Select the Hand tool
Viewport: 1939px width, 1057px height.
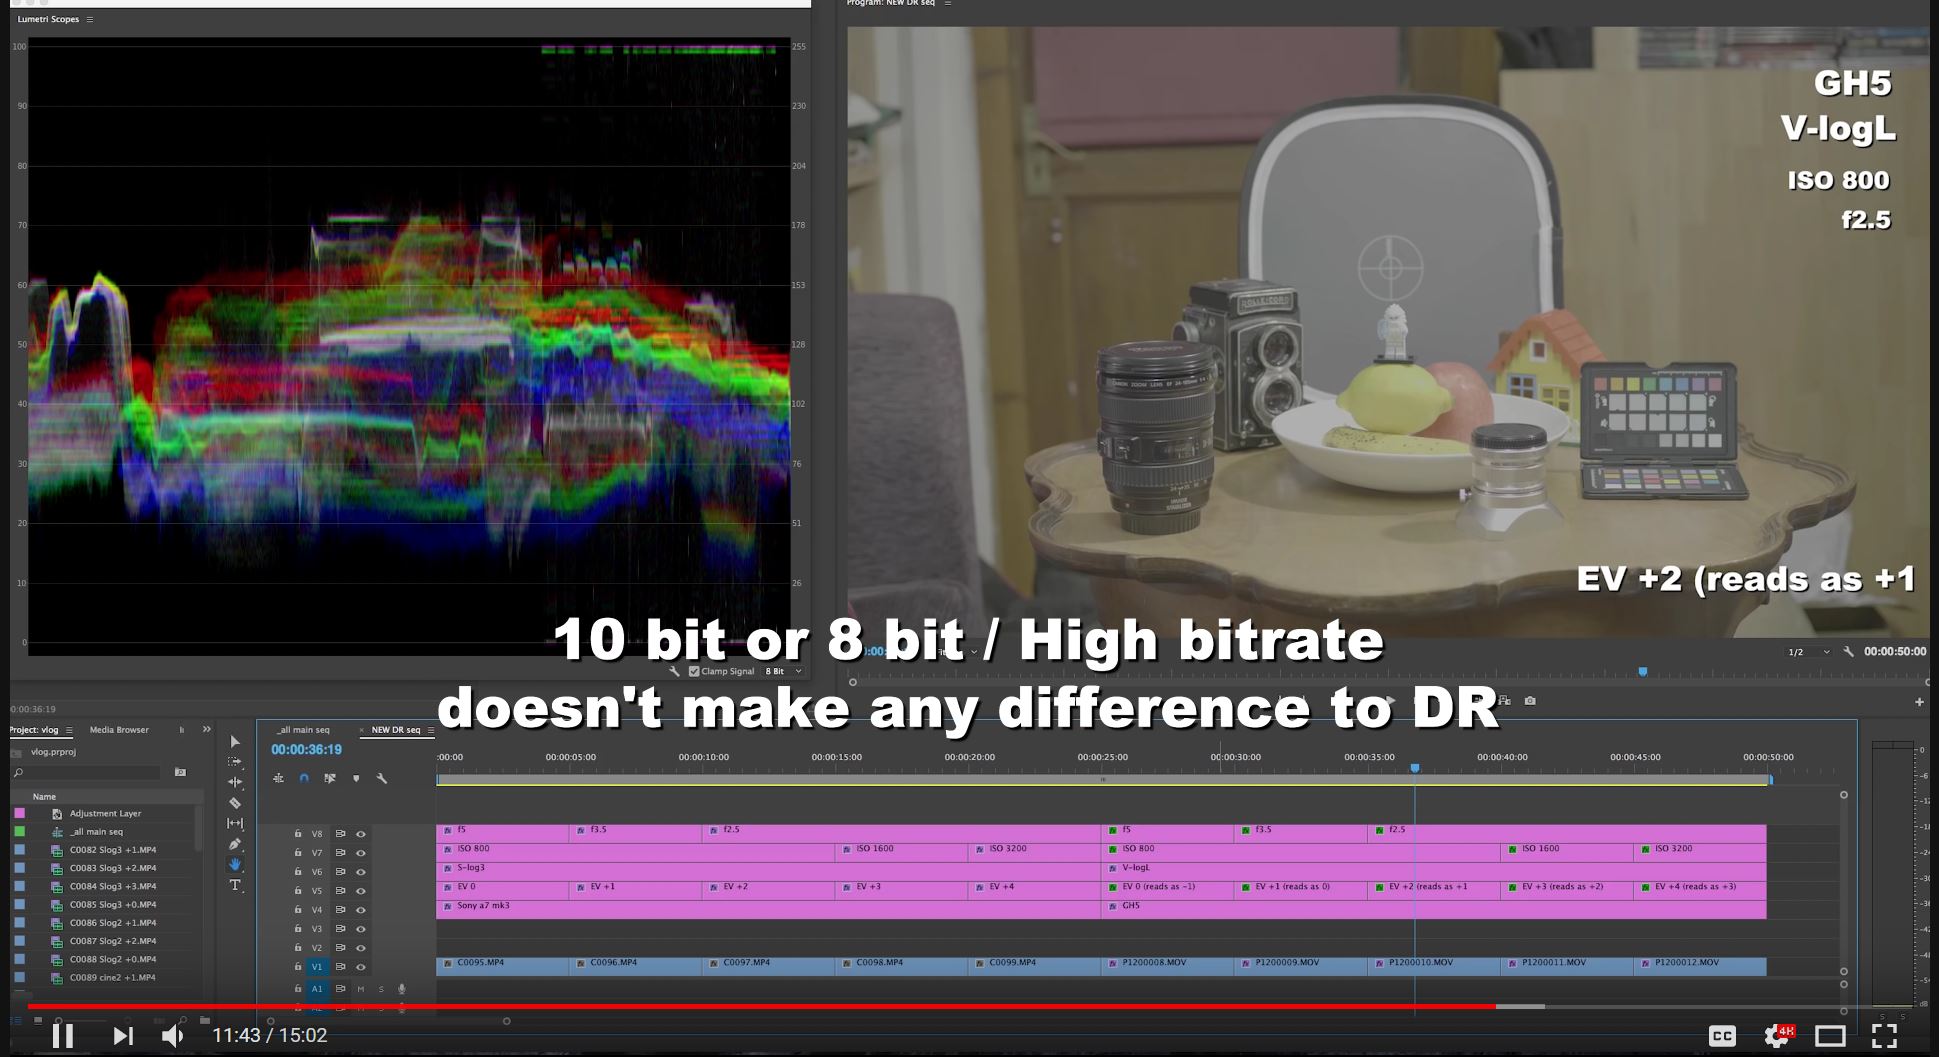235,864
